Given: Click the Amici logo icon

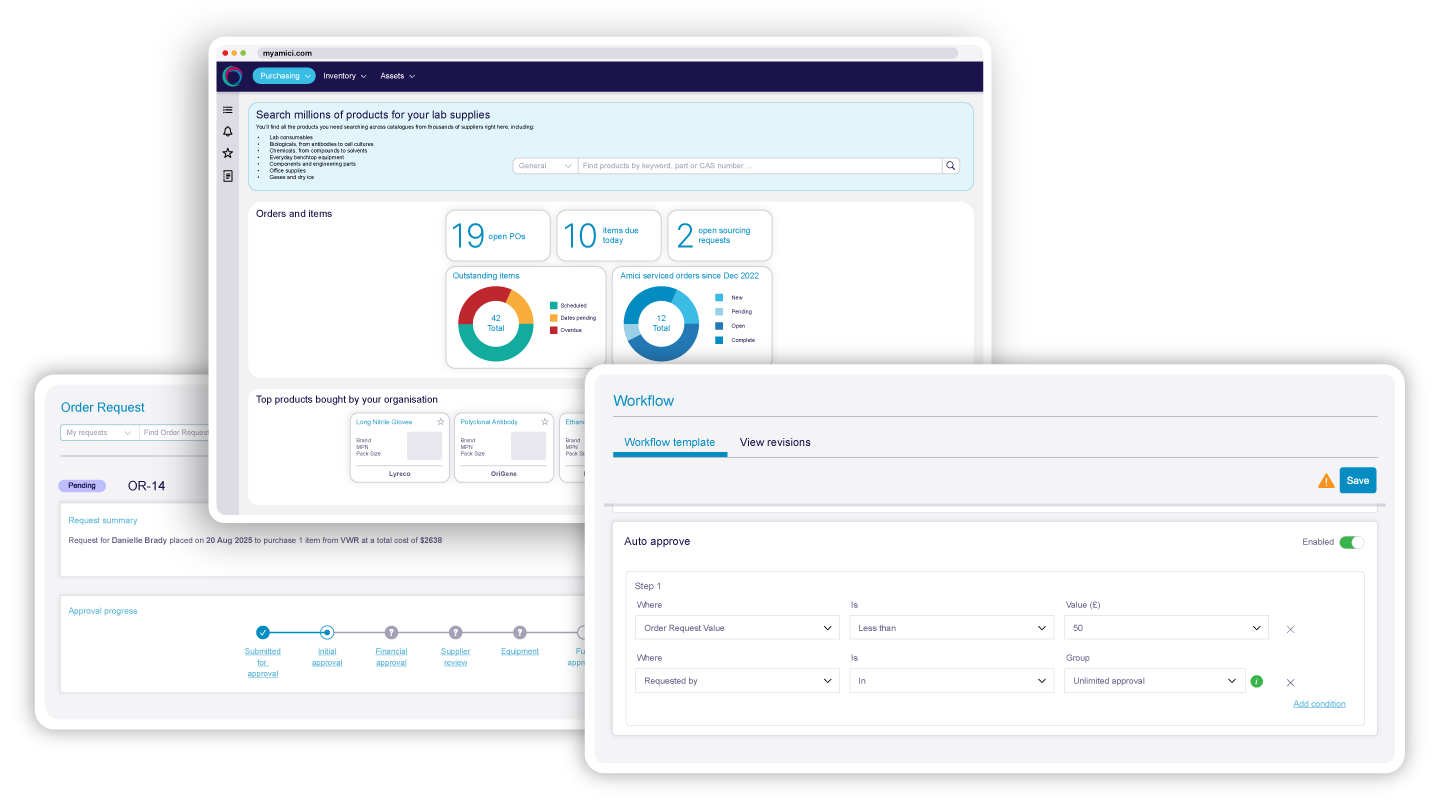Looking at the screenshot, I should tap(232, 76).
